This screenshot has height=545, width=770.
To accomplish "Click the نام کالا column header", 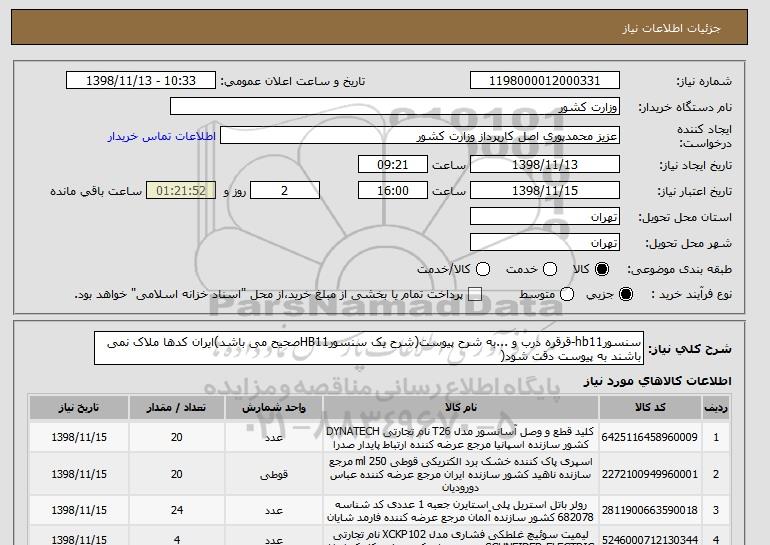I will click(x=461, y=408).
